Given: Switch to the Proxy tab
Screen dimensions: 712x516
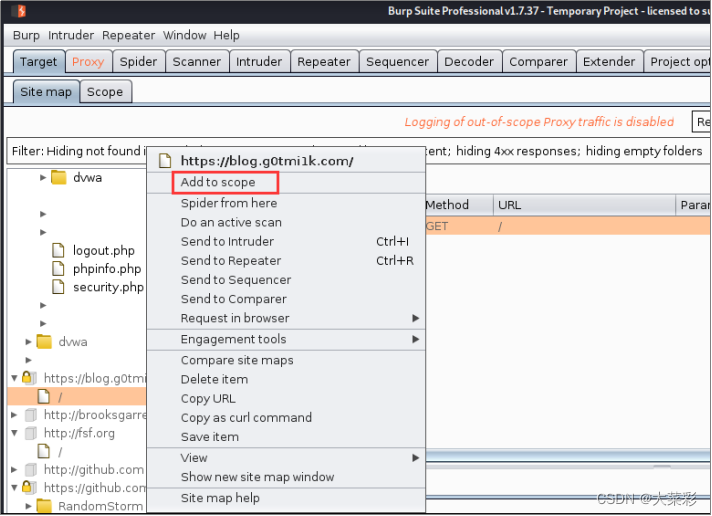Looking at the screenshot, I should coord(88,62).
